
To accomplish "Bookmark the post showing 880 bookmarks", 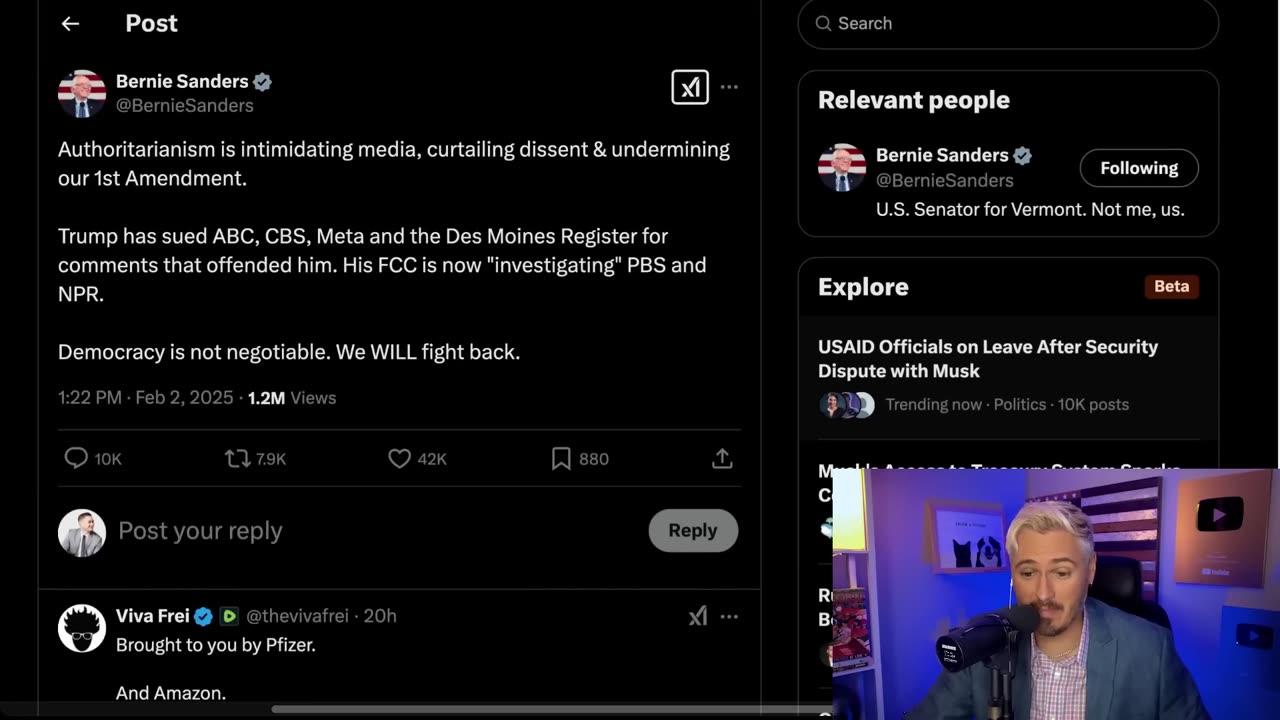I will click(580, 458).
